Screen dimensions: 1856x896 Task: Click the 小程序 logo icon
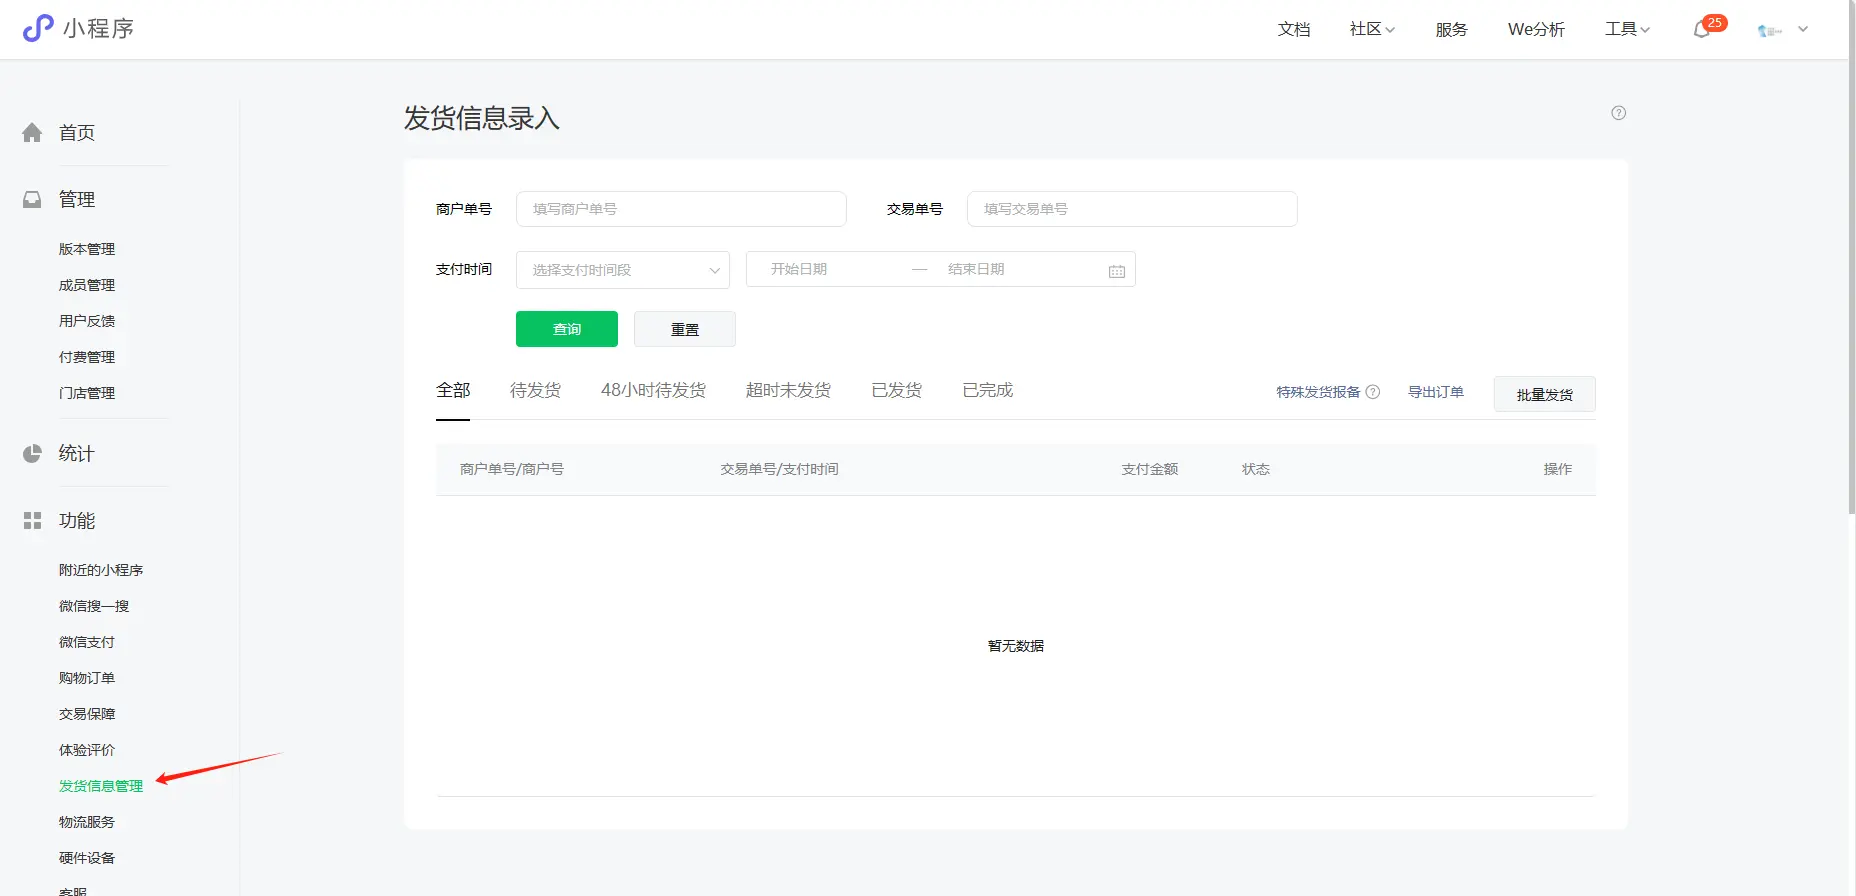[x=38, y=28]
